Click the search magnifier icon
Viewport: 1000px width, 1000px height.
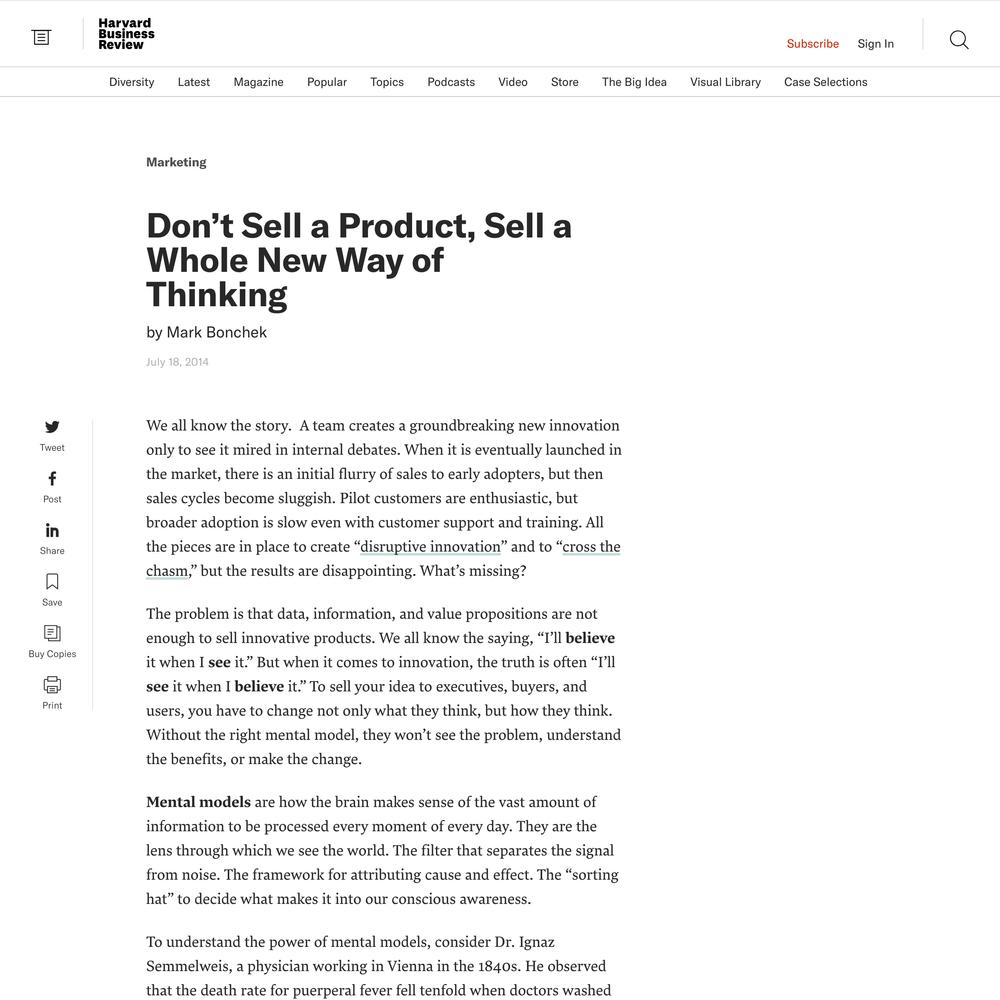[x=959, y=40]
